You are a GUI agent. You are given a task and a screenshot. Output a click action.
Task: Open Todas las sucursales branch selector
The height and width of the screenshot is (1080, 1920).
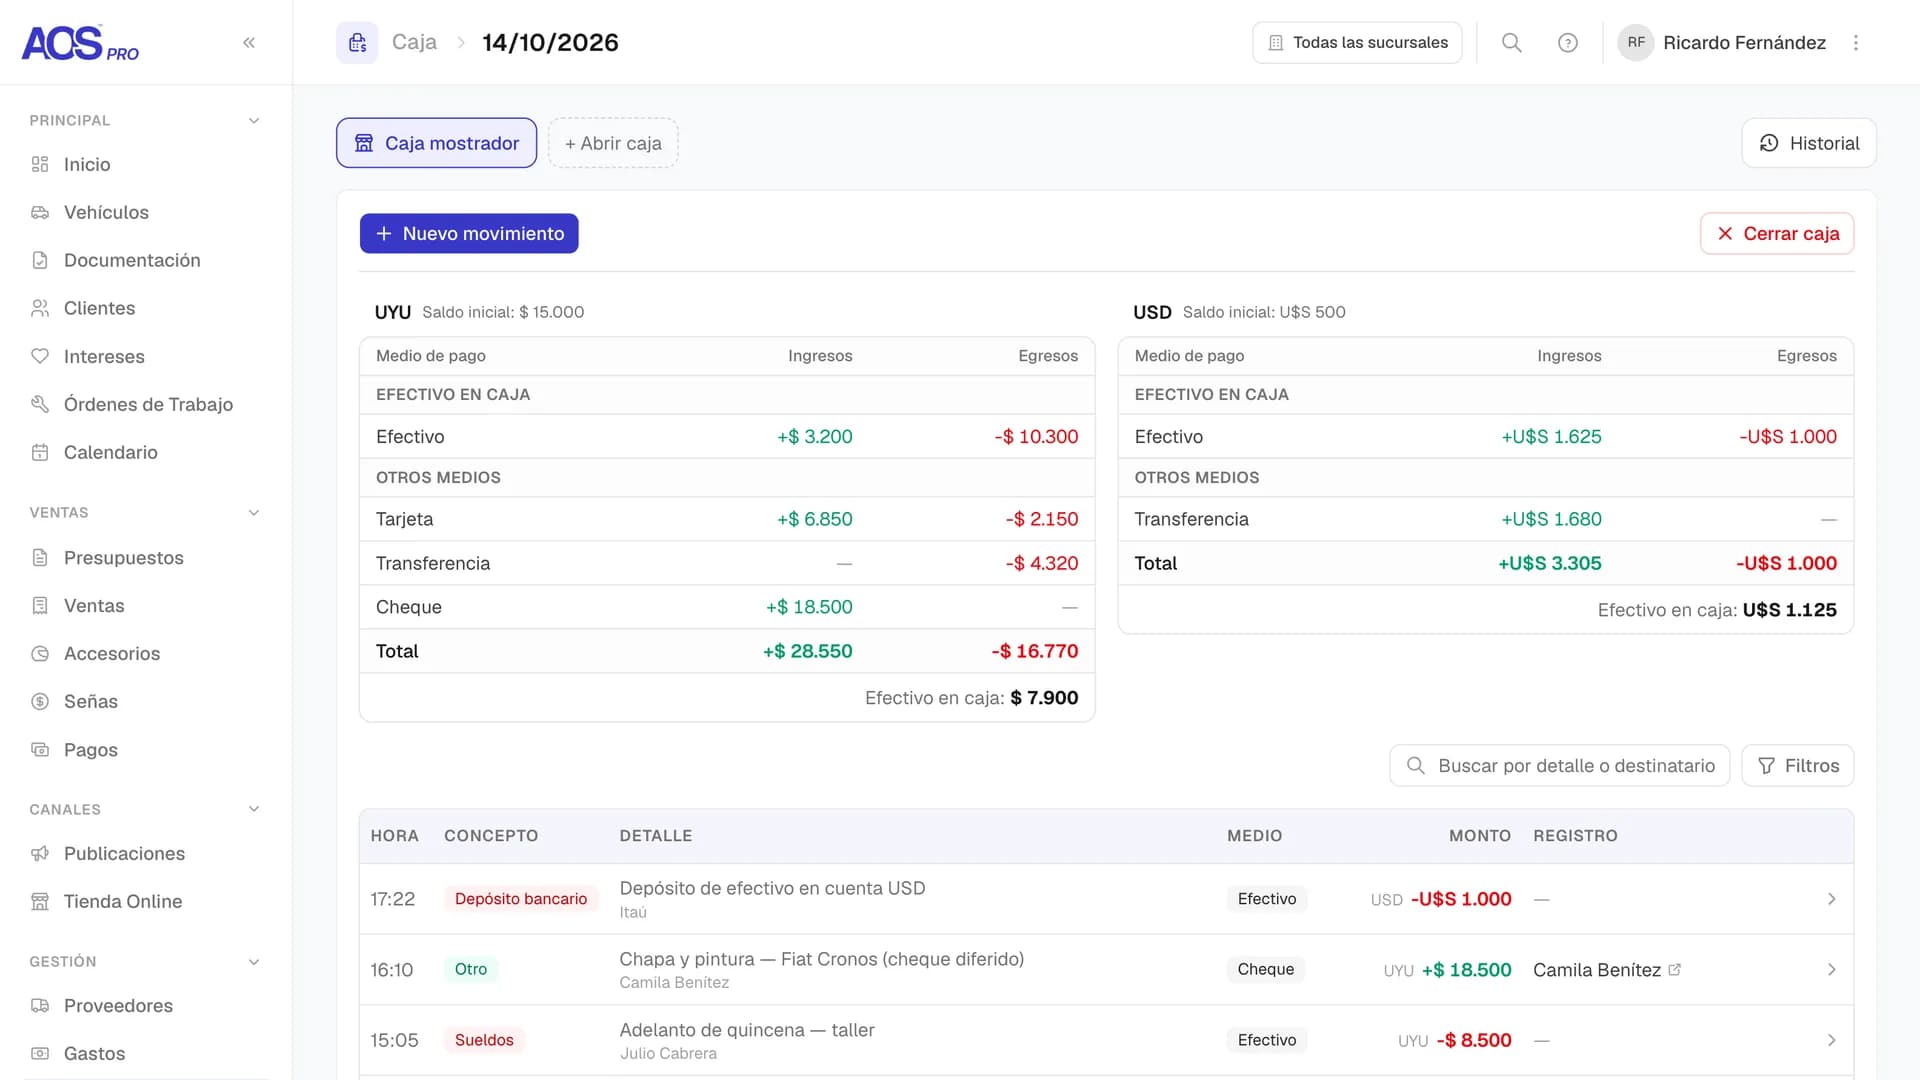click(1357, 43)
